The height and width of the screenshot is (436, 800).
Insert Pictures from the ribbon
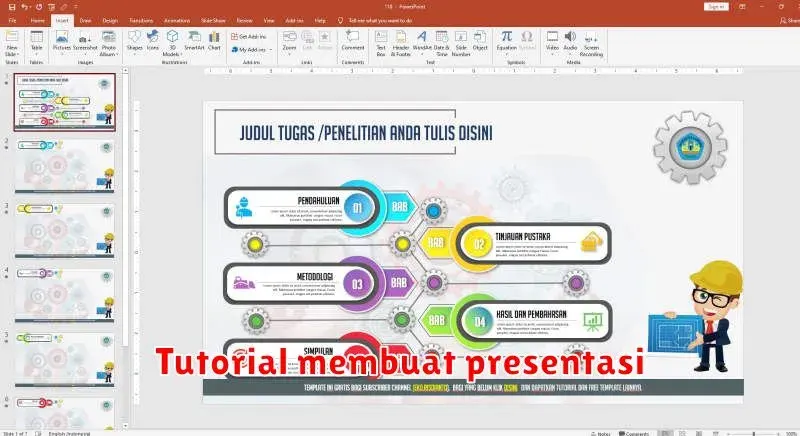tap(62, 41)
